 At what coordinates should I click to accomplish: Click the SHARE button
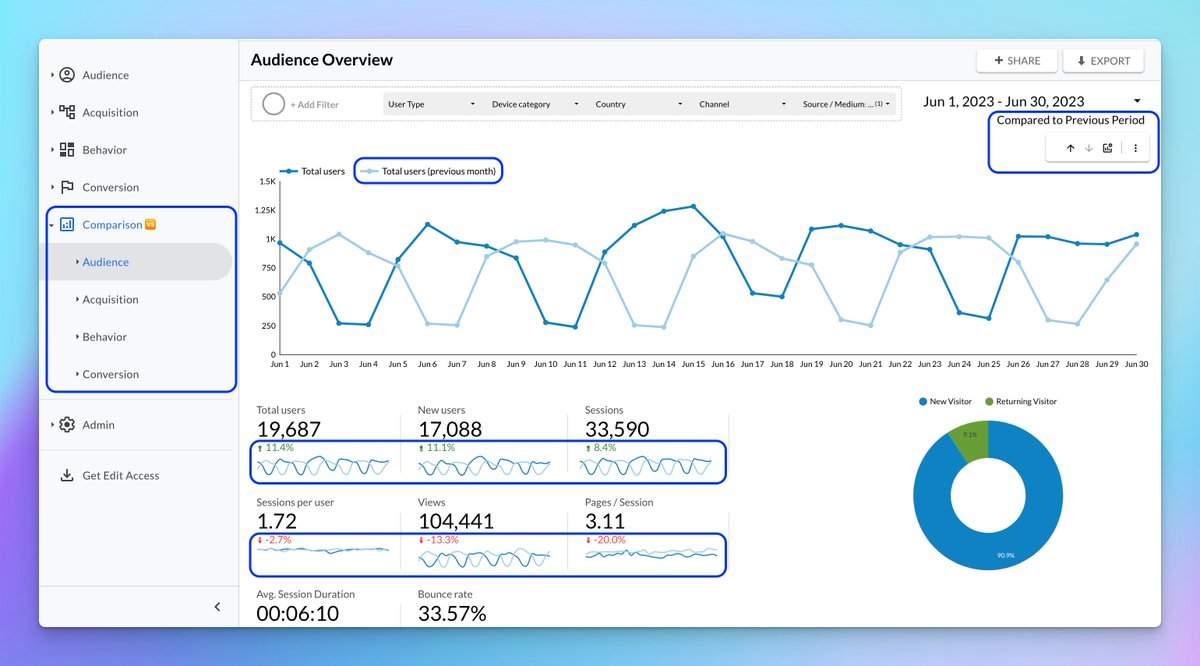click(x=1017, y=60)
